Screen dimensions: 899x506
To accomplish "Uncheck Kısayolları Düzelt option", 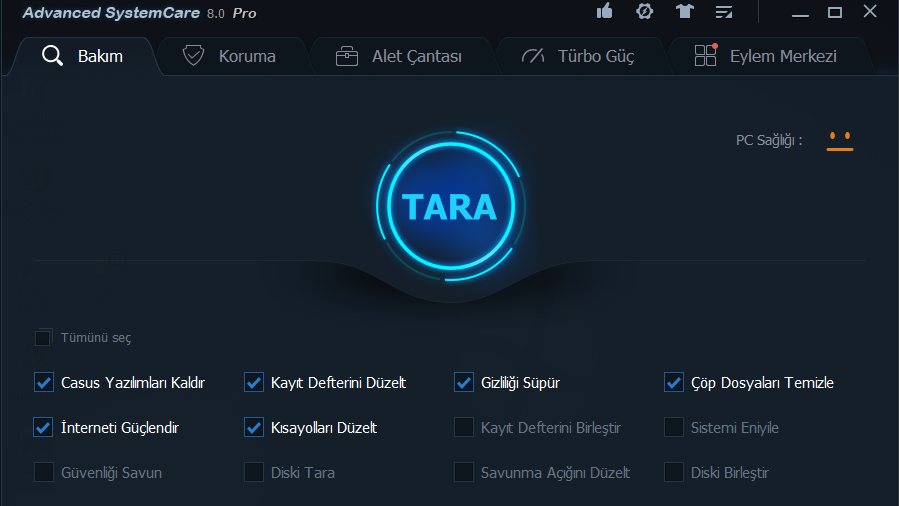I will point(253,427).
